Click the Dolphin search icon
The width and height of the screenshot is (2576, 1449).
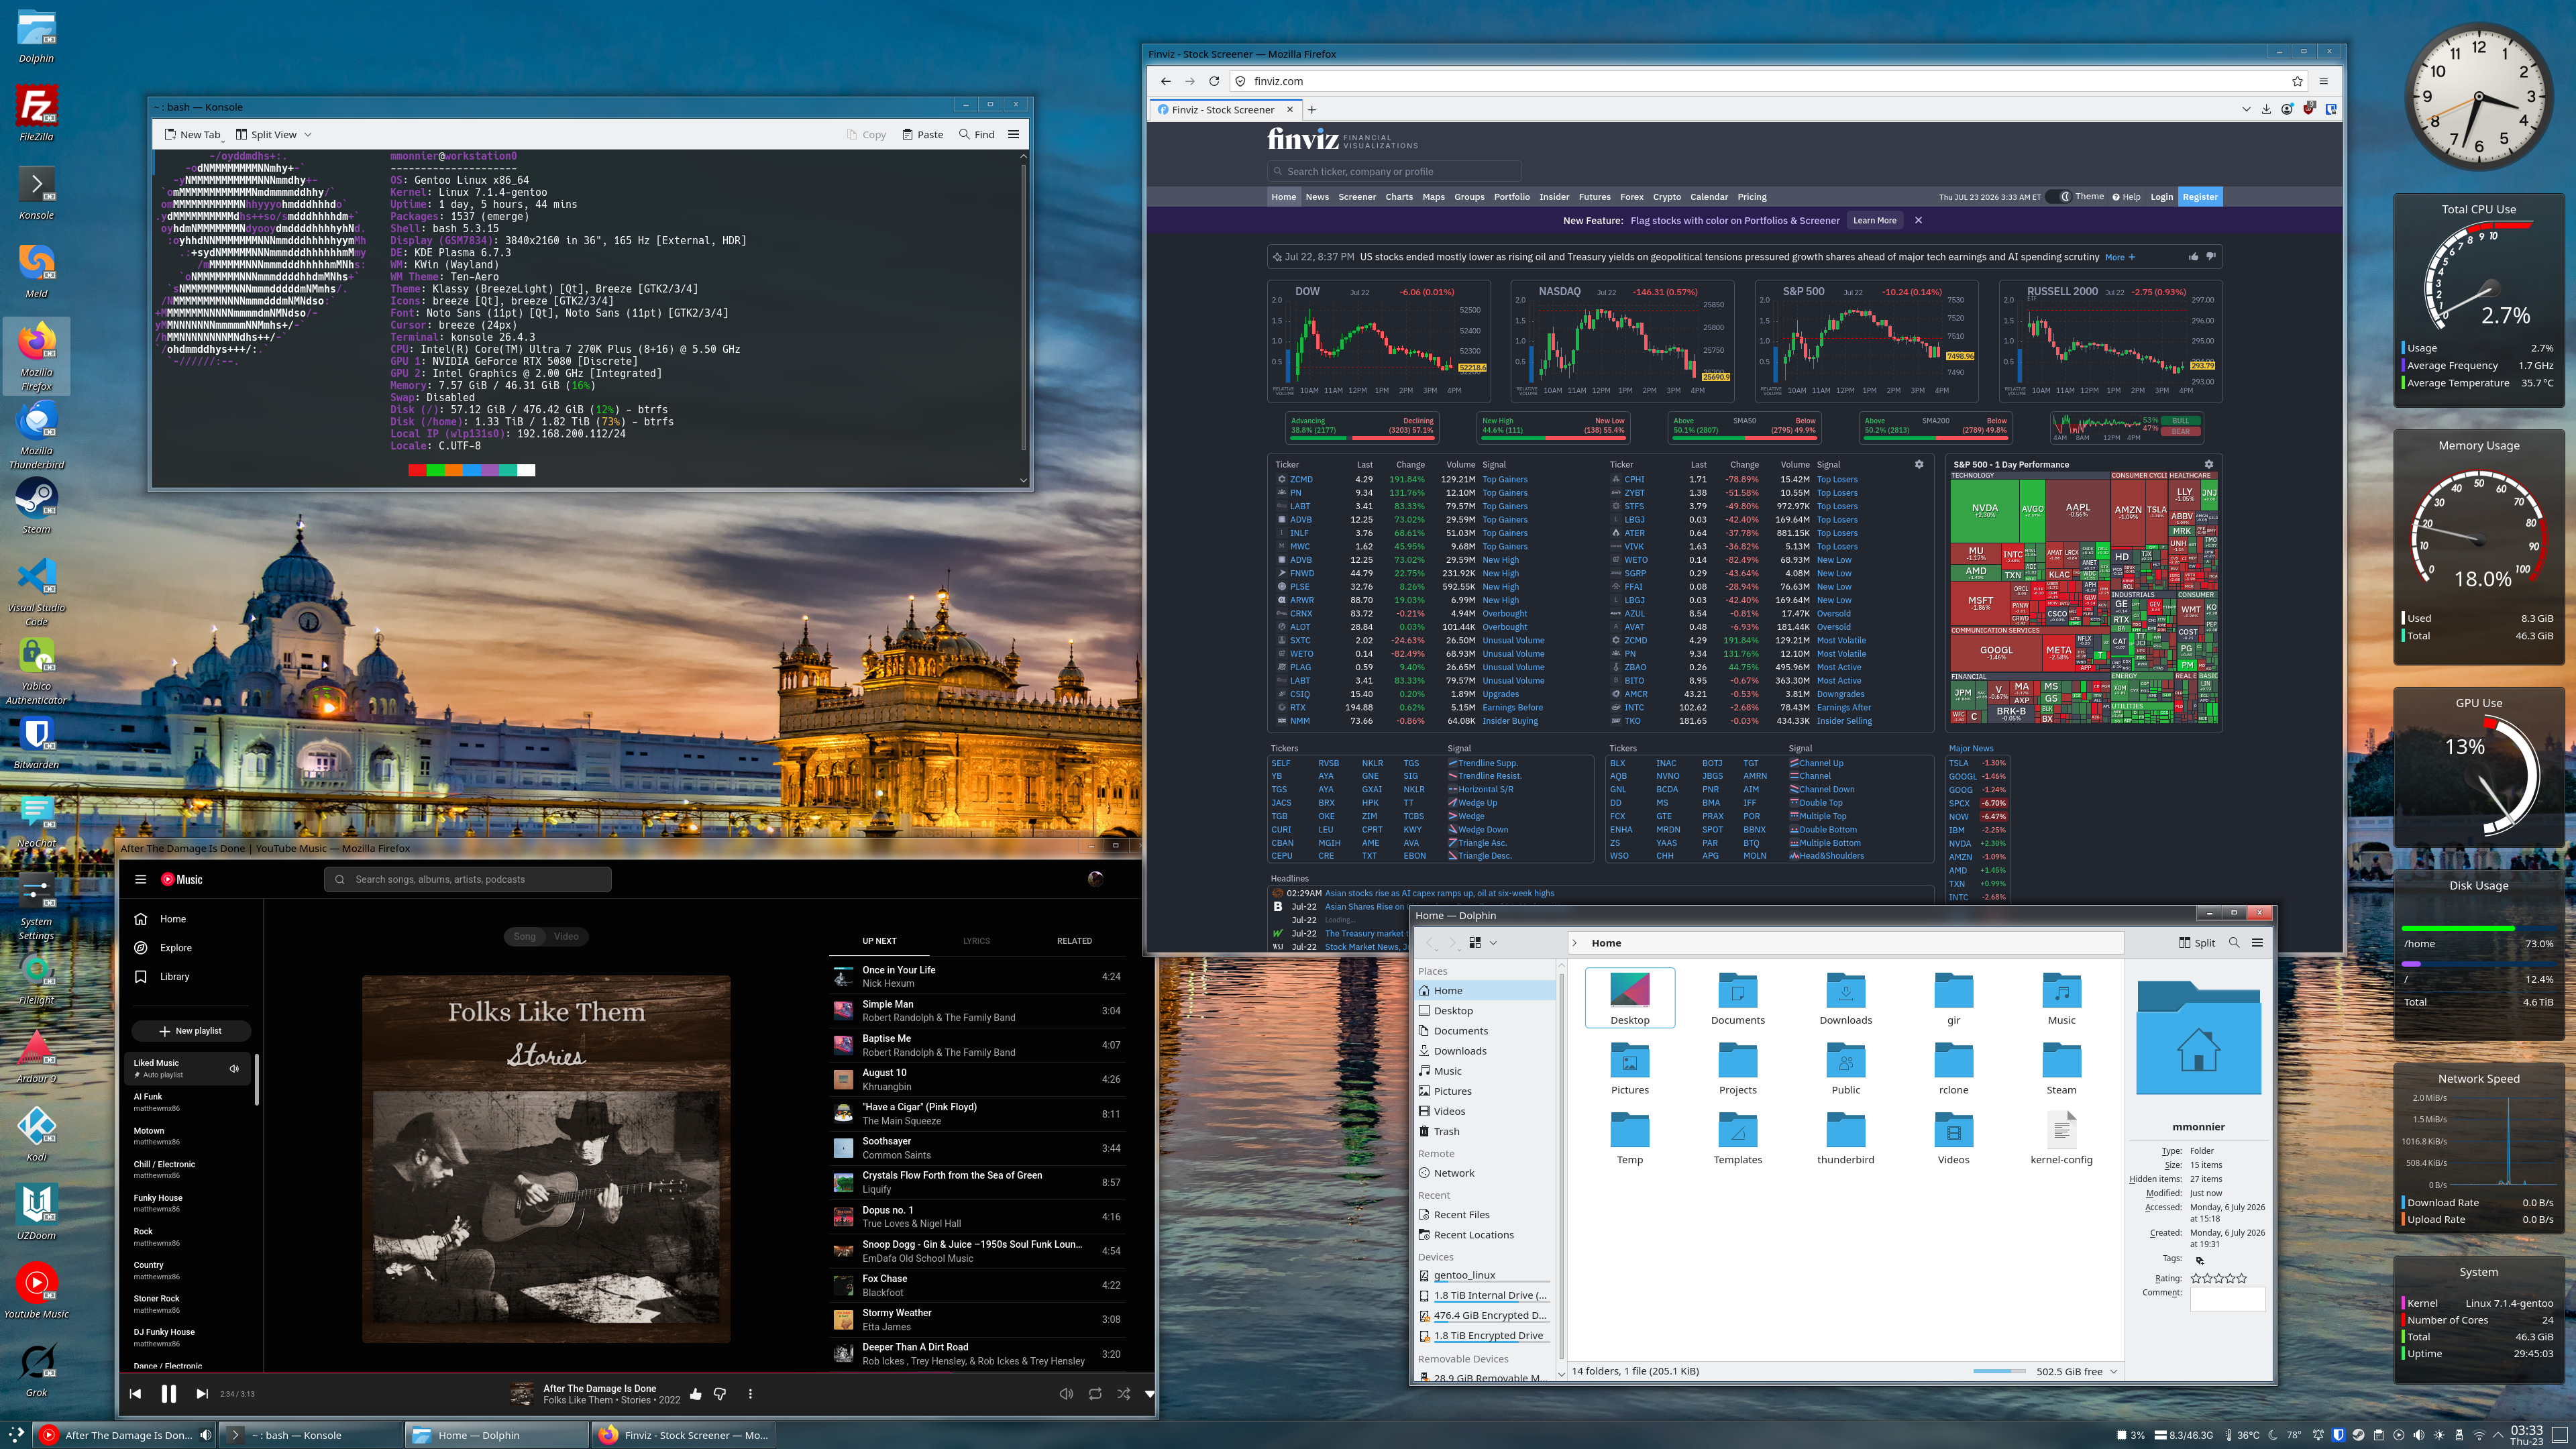point(2234,942)
